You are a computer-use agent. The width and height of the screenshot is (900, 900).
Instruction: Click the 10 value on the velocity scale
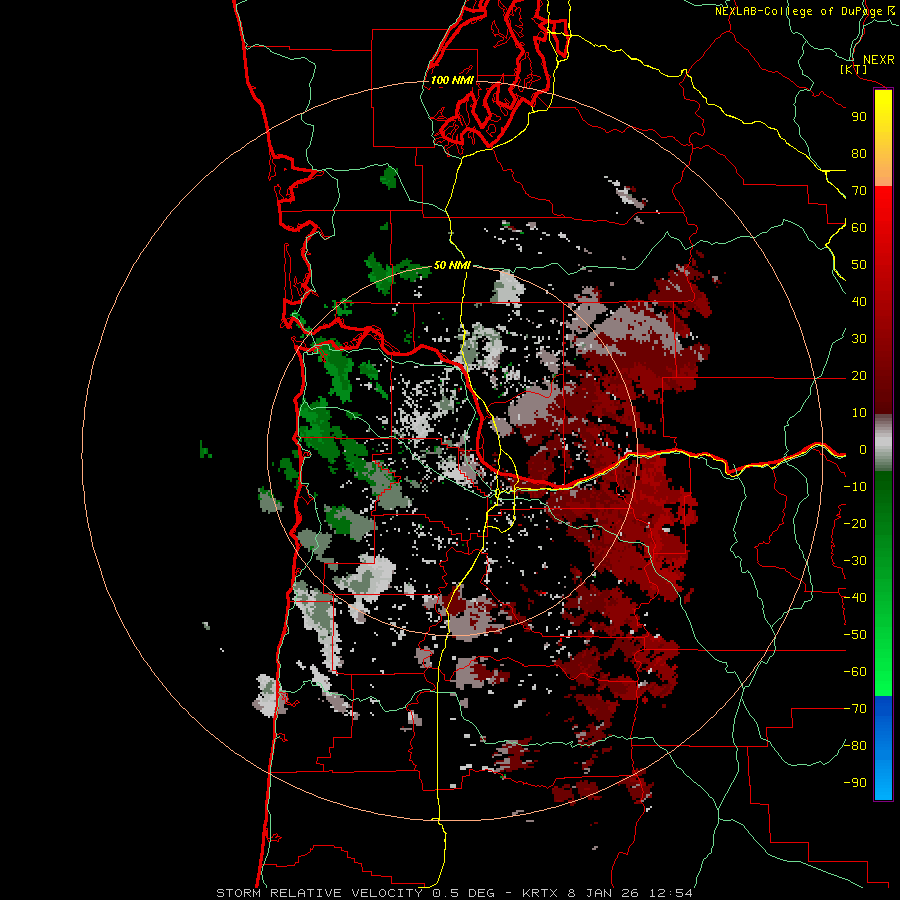(859, 413)
